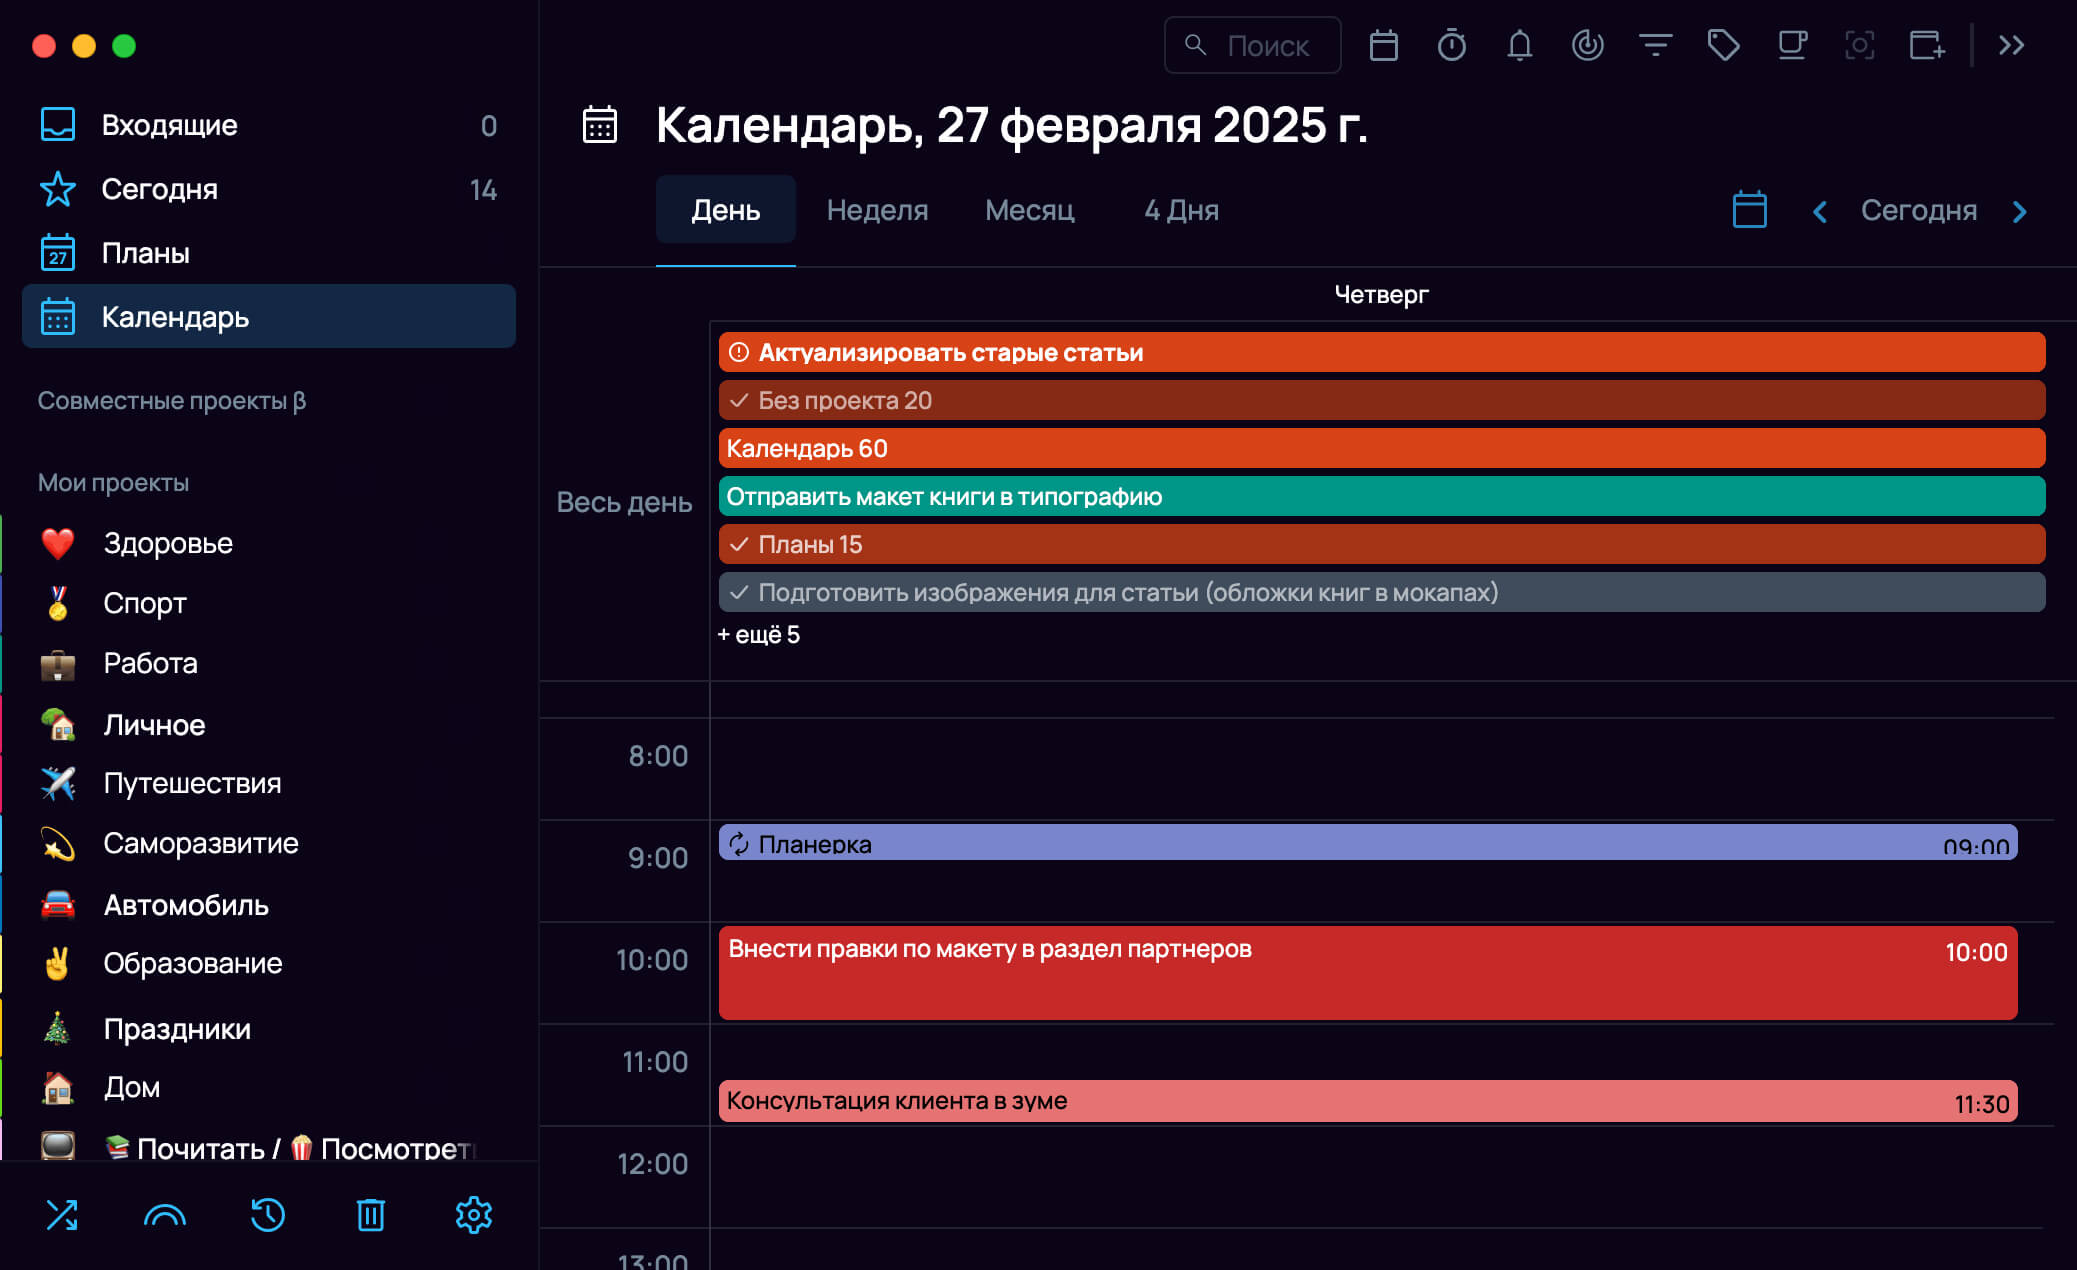Switch to the 'Месяц' view tab

point(1029,210)
